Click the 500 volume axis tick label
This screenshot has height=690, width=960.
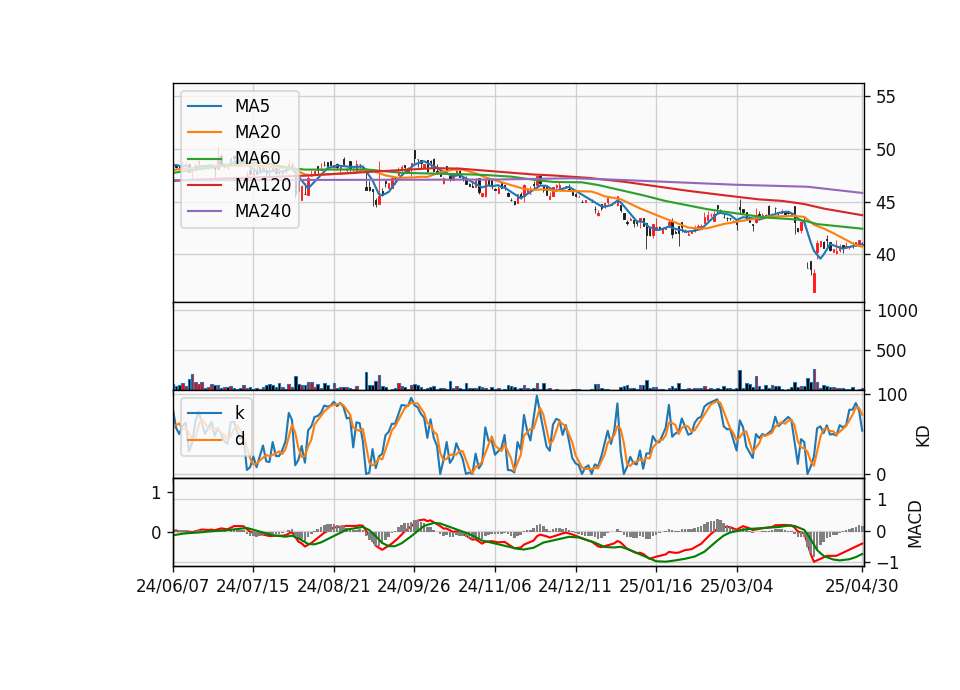point(891,351)
